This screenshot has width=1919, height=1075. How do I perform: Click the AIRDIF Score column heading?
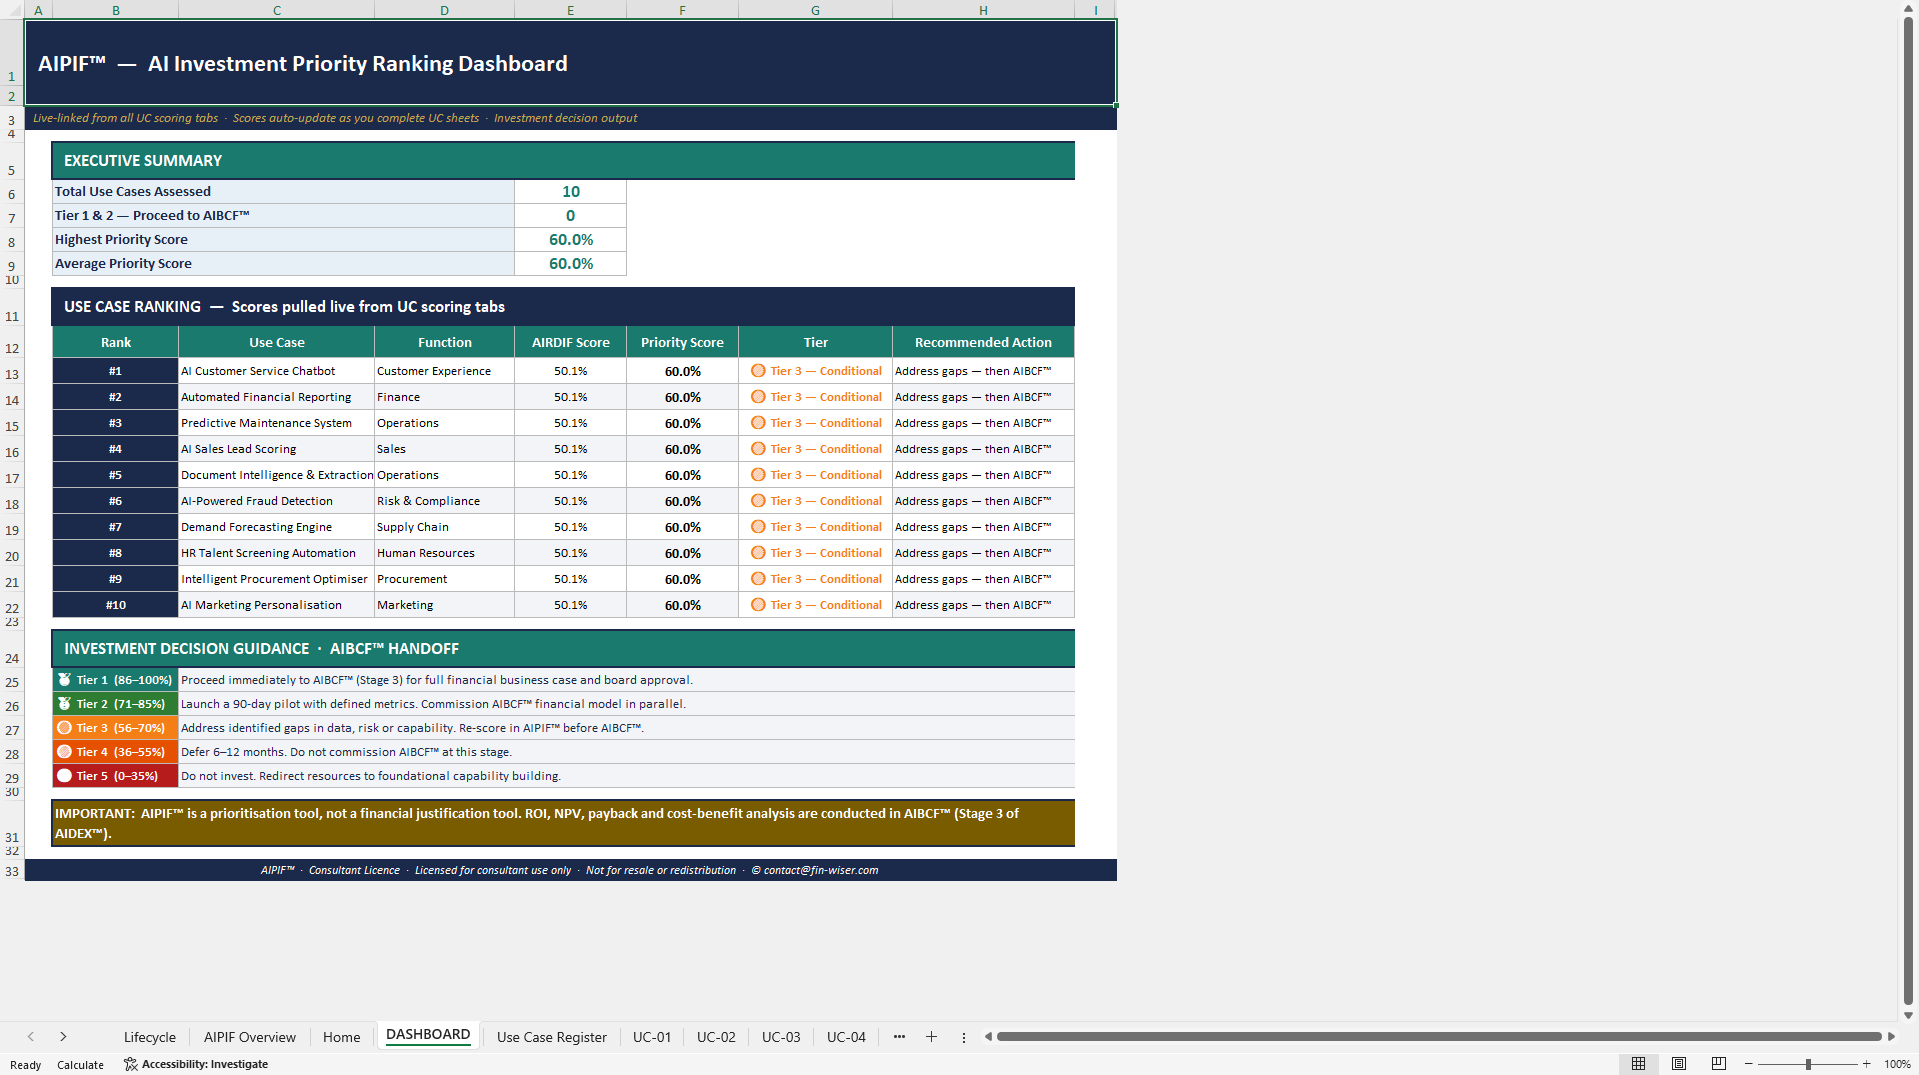570,342
